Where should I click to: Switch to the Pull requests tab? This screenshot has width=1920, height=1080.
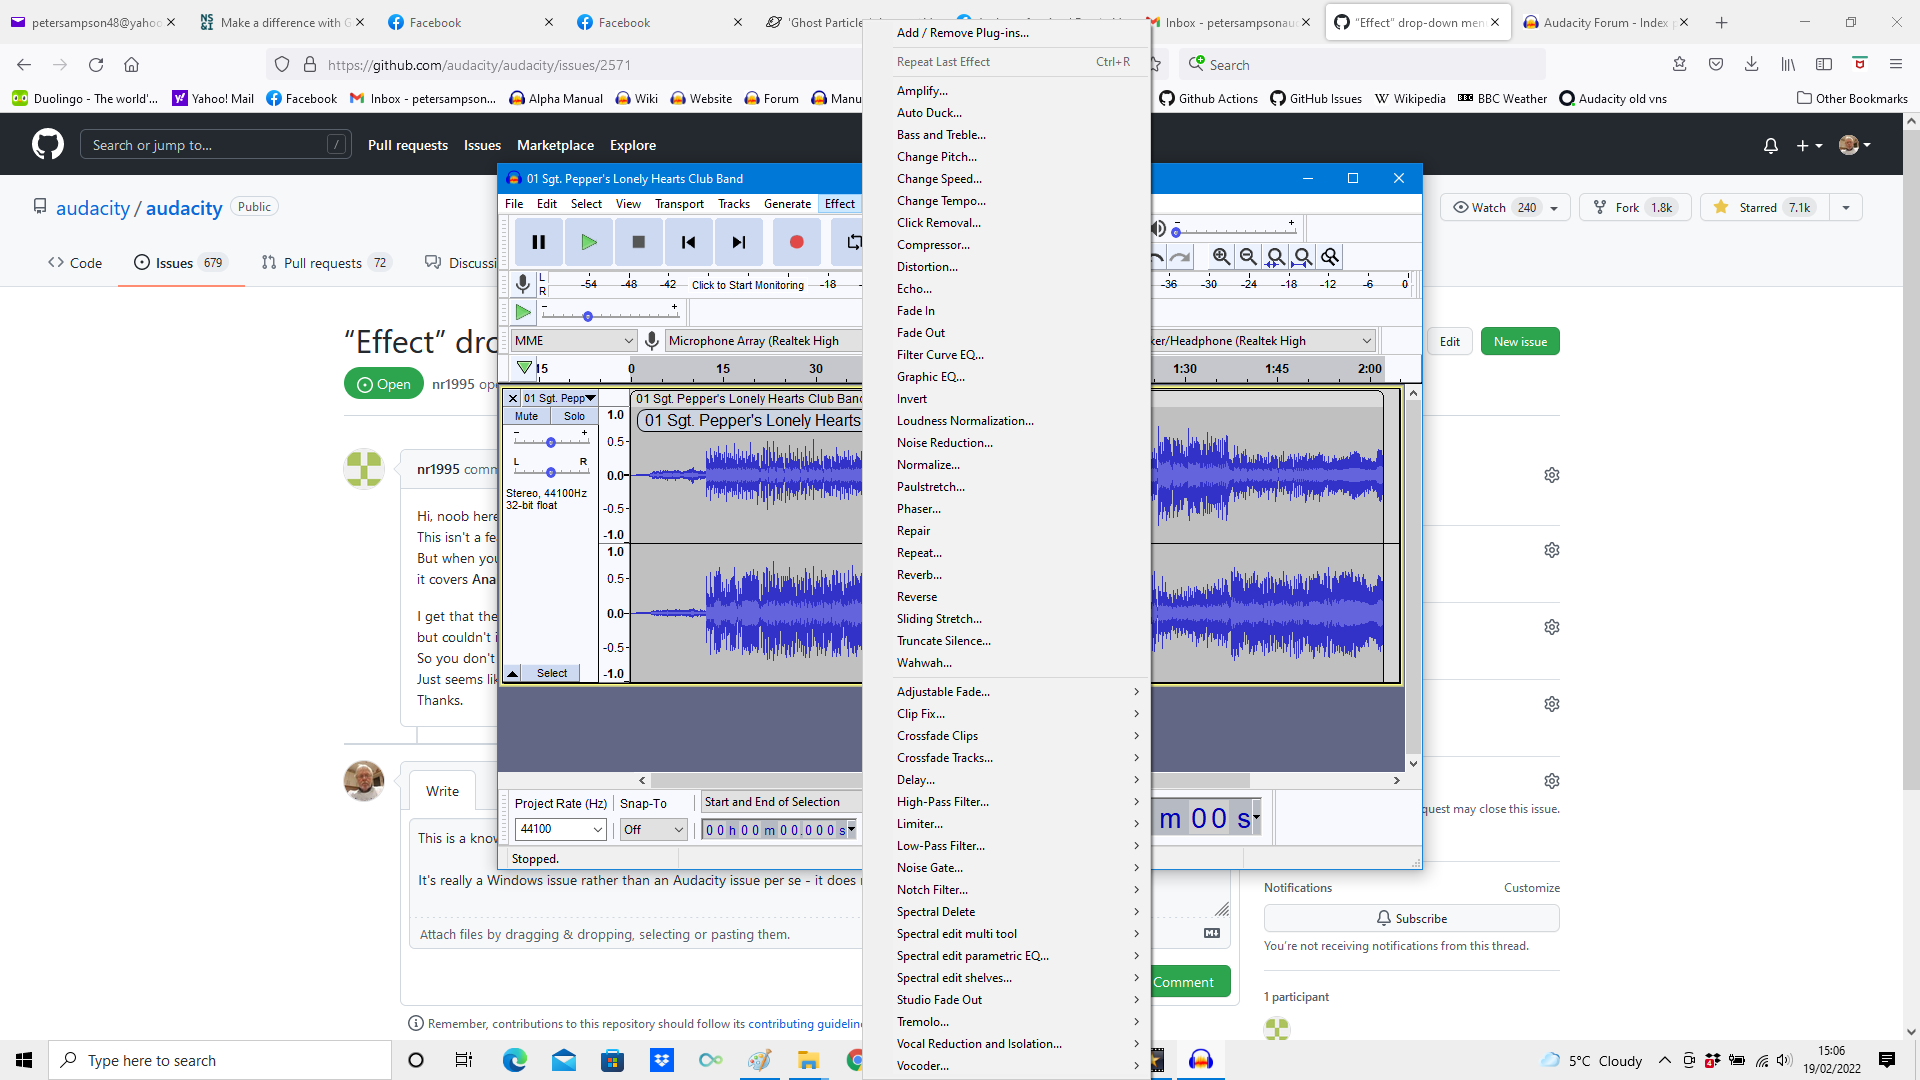(325, 262)
